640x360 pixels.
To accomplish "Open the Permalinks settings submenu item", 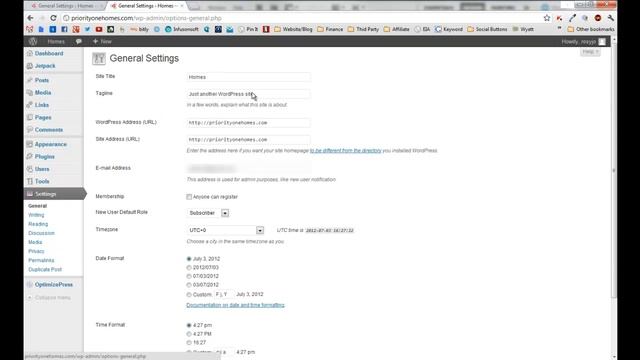I will (x=41, y=260).
